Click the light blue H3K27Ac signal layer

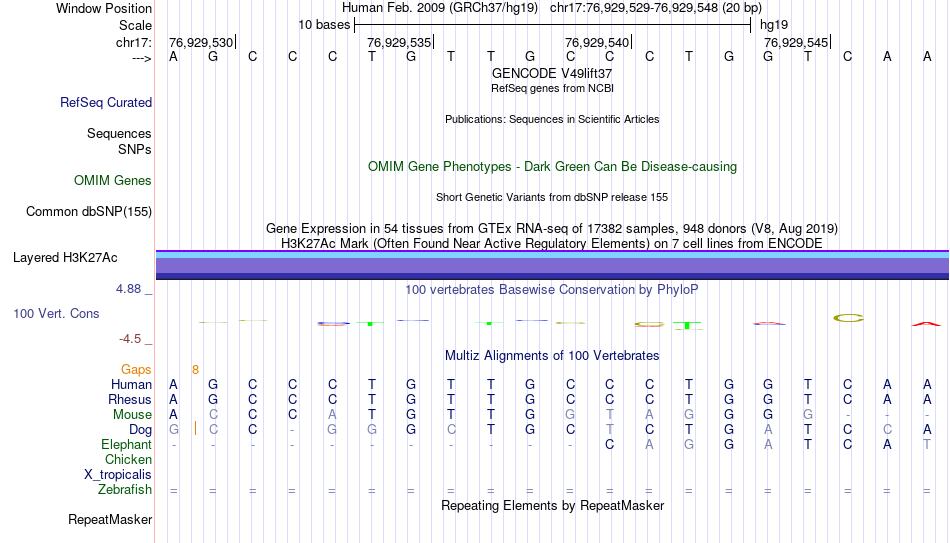click(x=552, y=255)
